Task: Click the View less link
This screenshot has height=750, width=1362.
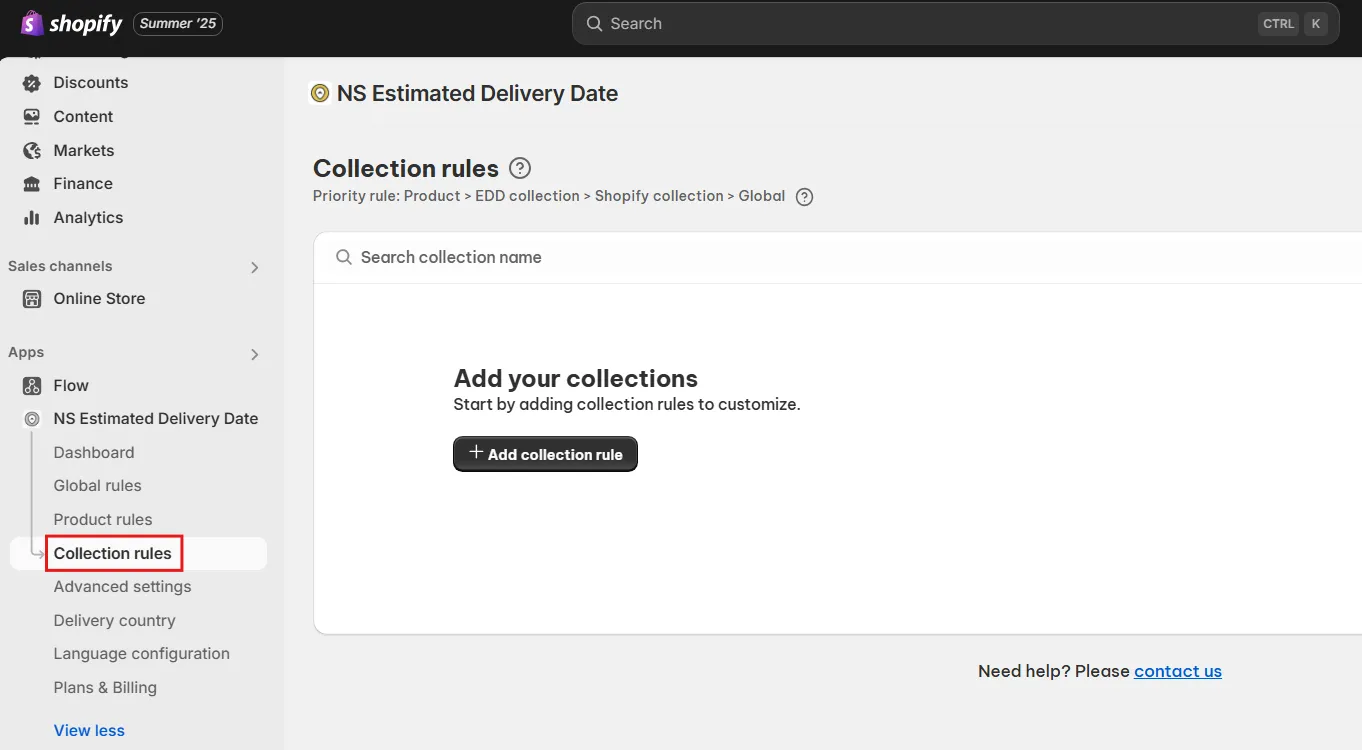Action: point(89,731)
